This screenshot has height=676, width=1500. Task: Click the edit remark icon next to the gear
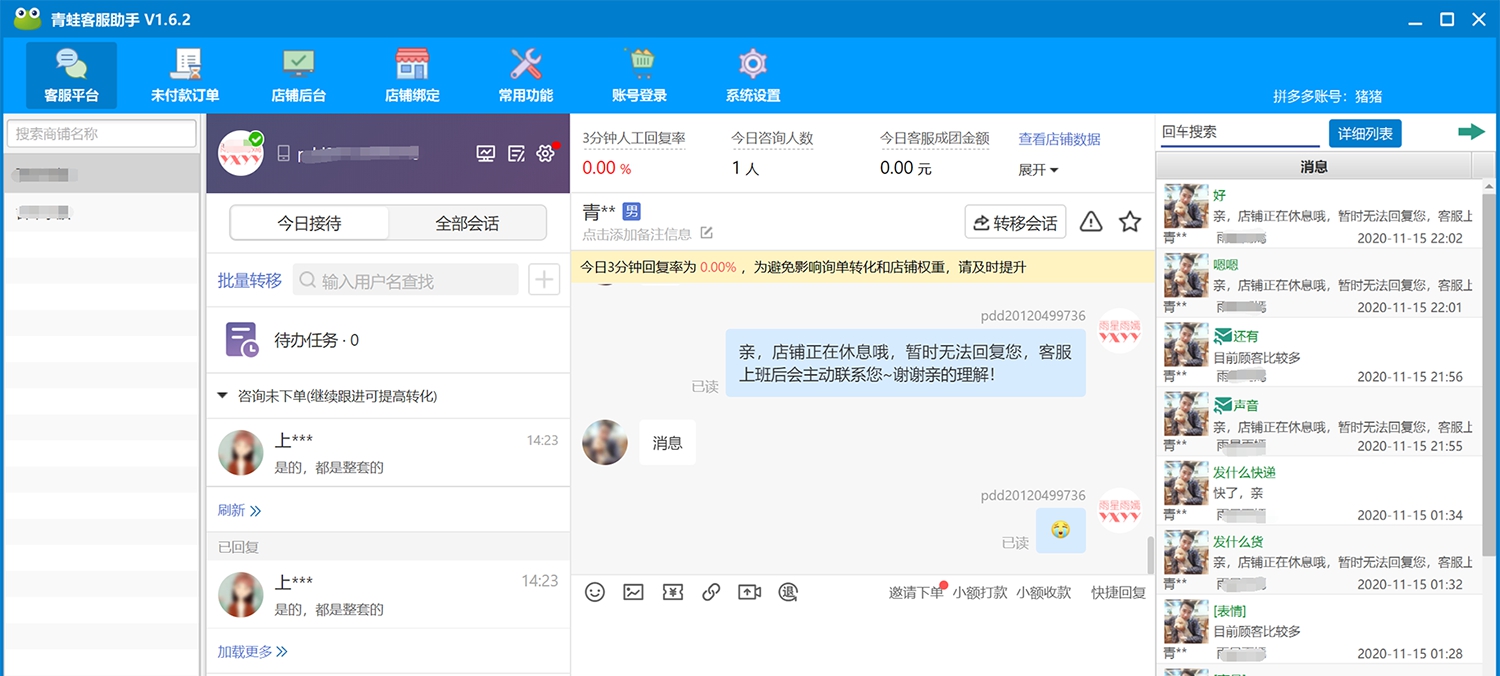[x=514, y=153]
